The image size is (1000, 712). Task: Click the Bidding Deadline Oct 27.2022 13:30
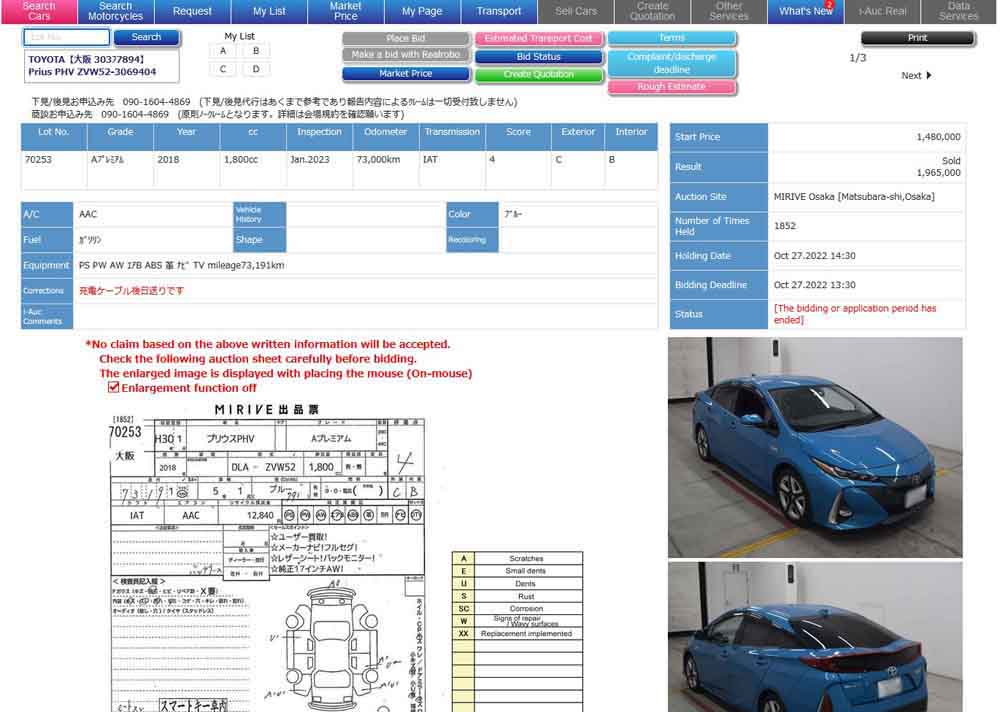click(814, 285)
